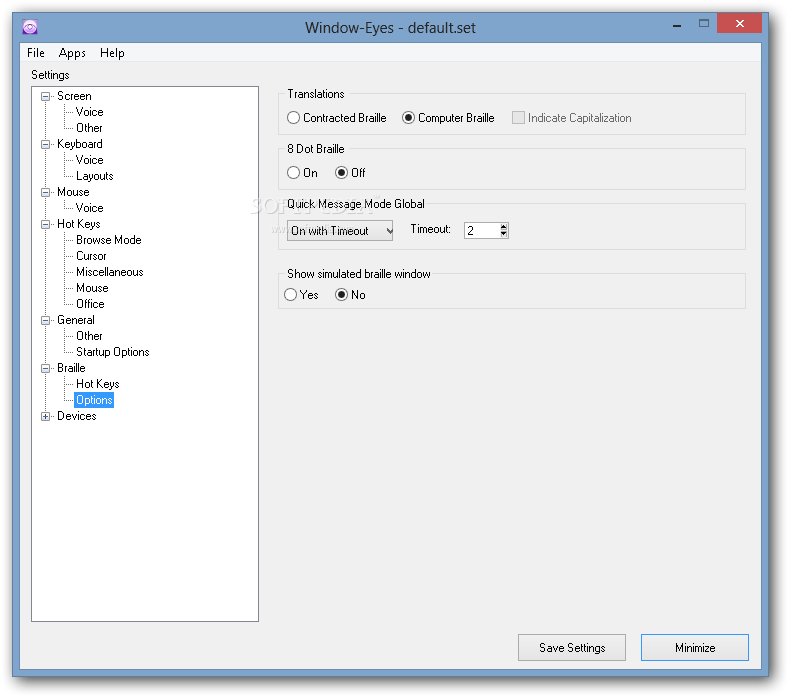Collapse the General tree node
The image size is (789, 697).
click(x=45, y=321)
